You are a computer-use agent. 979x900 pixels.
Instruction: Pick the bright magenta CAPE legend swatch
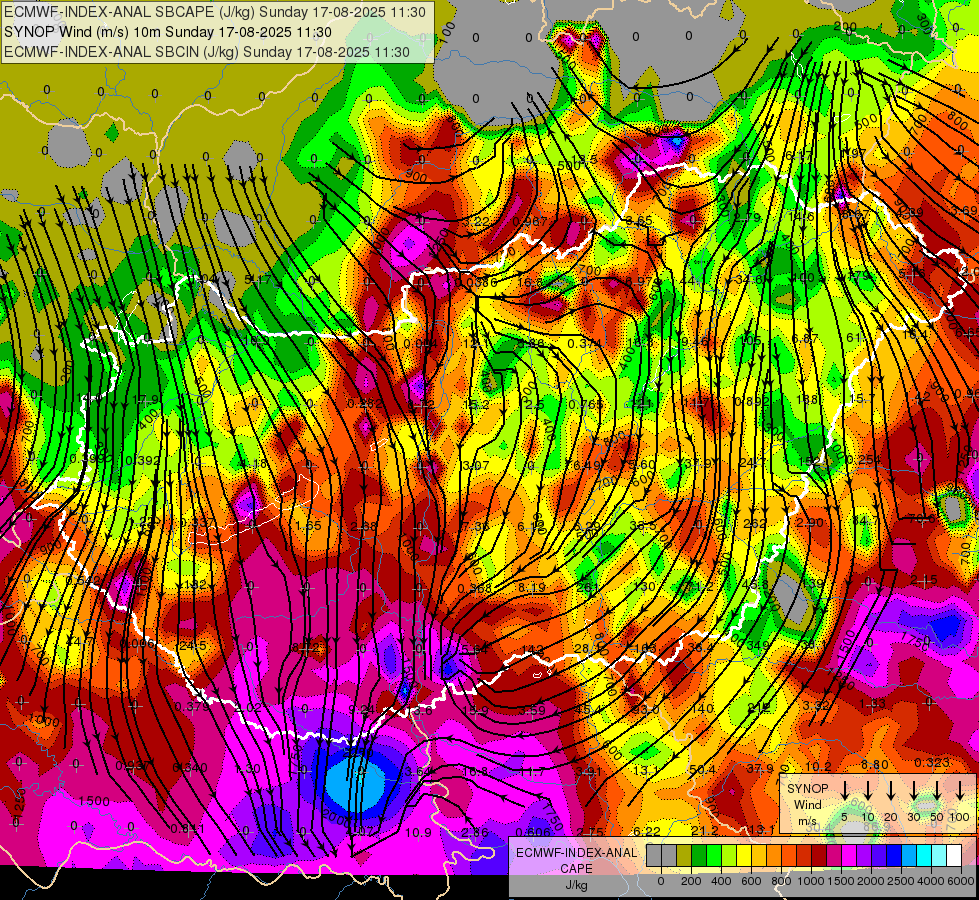coord(849,856)
